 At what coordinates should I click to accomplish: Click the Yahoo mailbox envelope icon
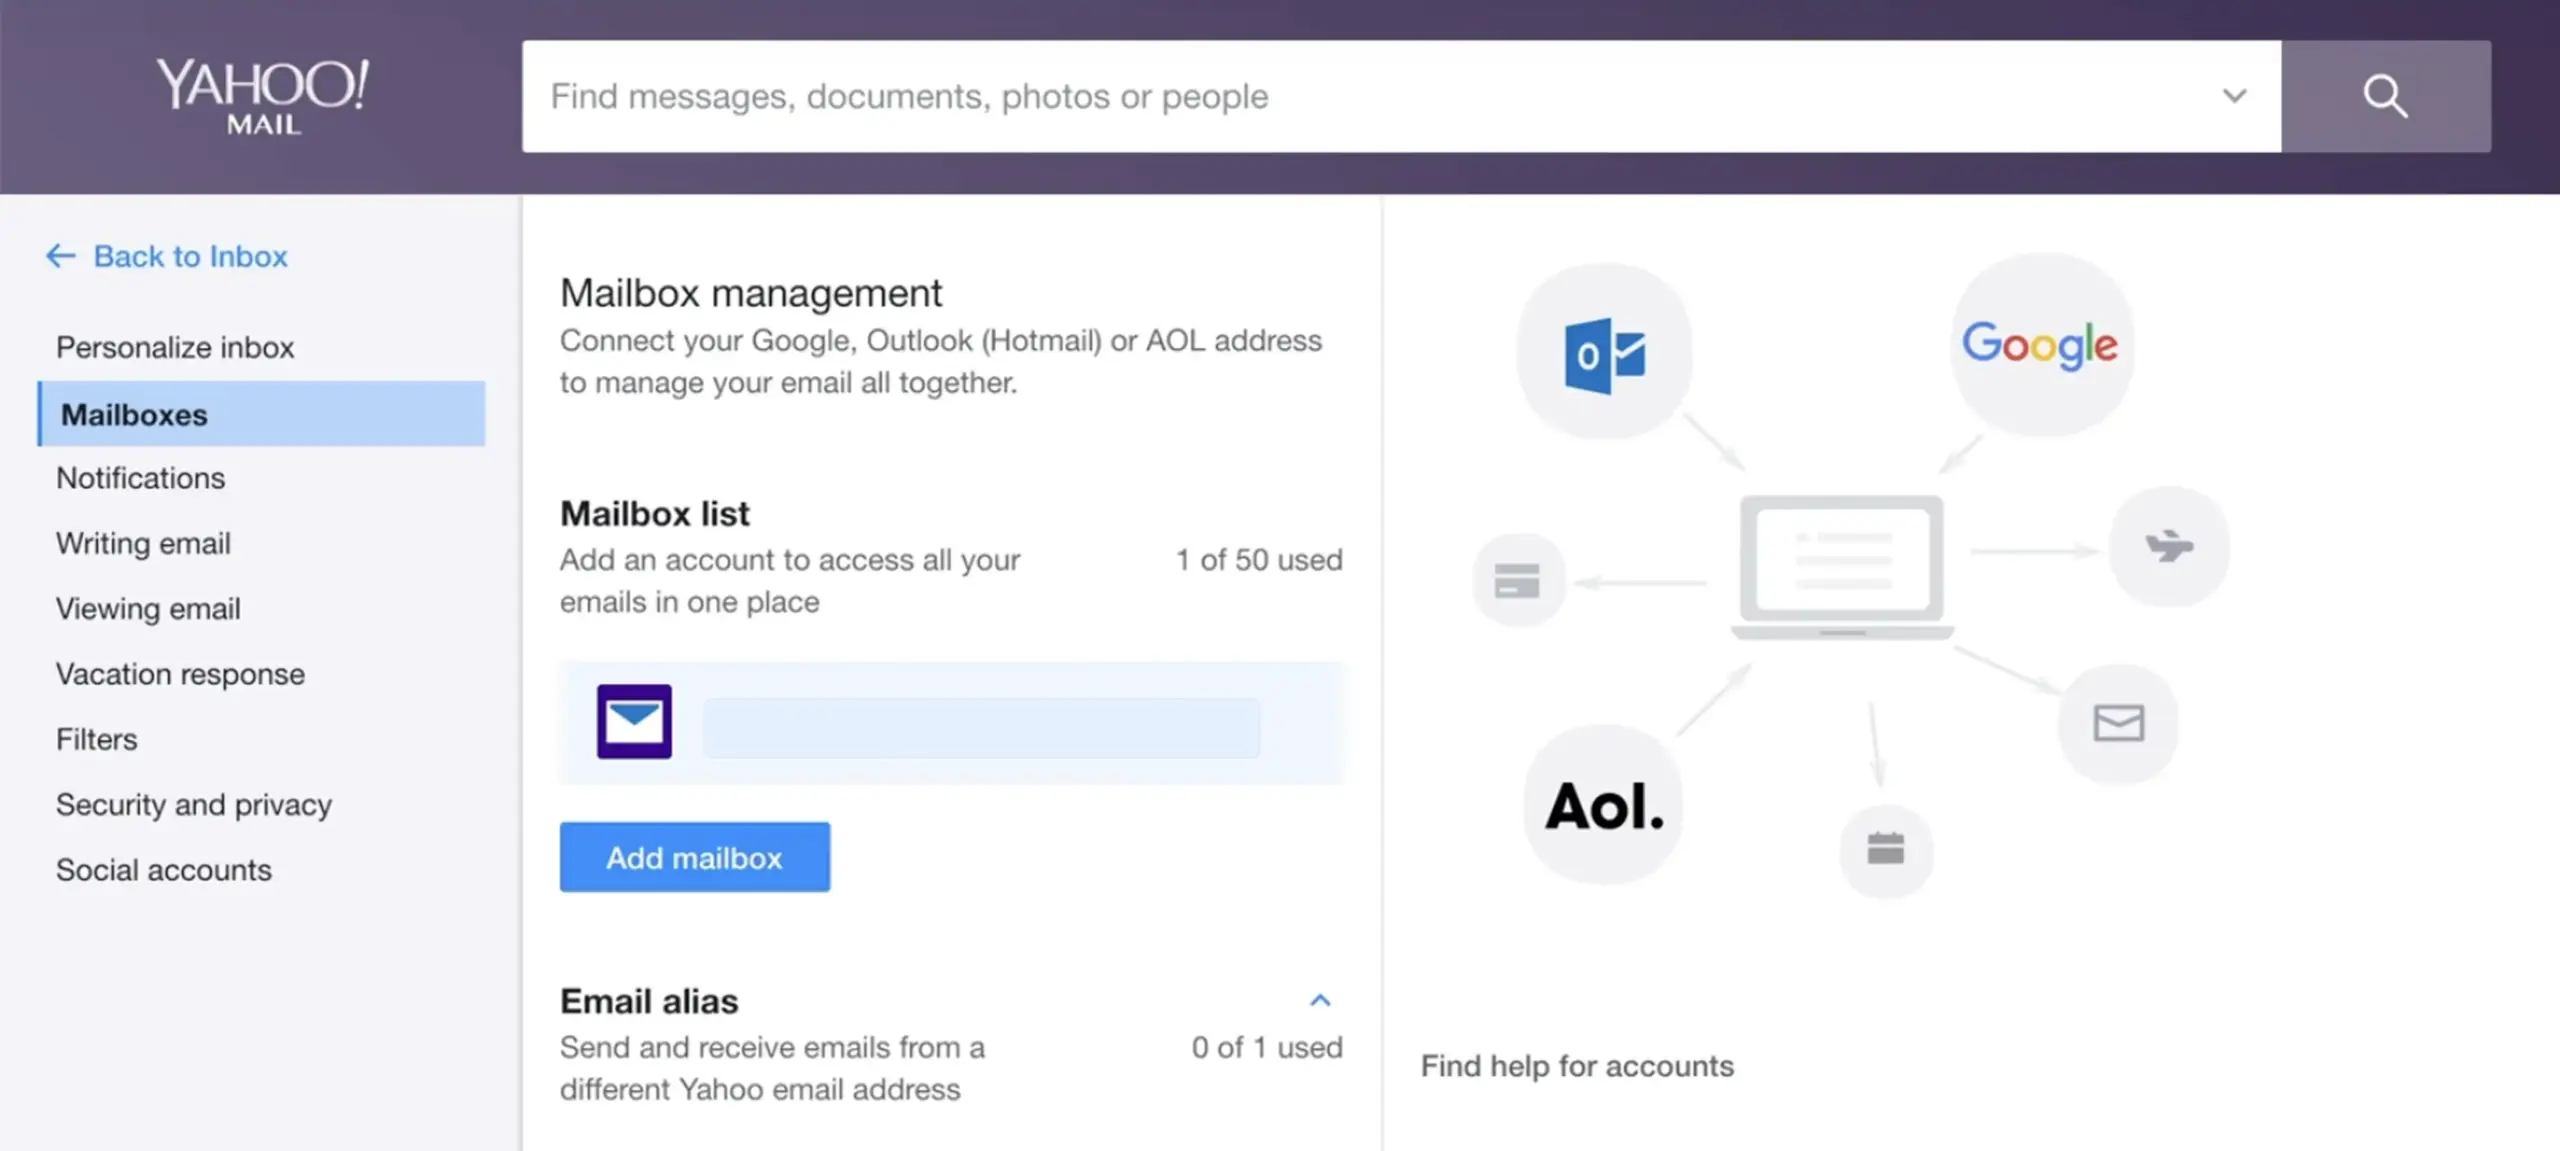point(634,721)
